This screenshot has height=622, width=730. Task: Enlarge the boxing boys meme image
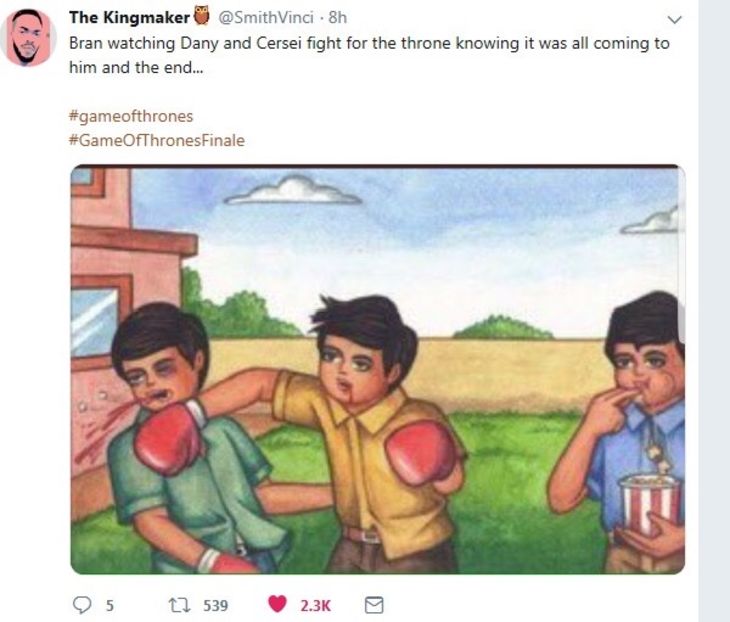(378, 369)
